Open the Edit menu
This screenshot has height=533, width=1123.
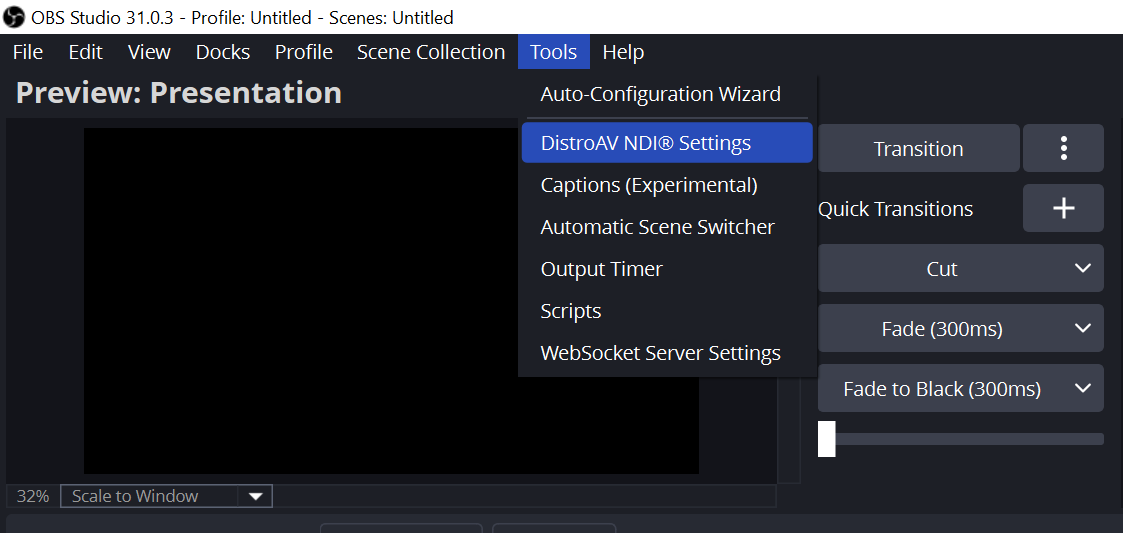click(85, 52)
